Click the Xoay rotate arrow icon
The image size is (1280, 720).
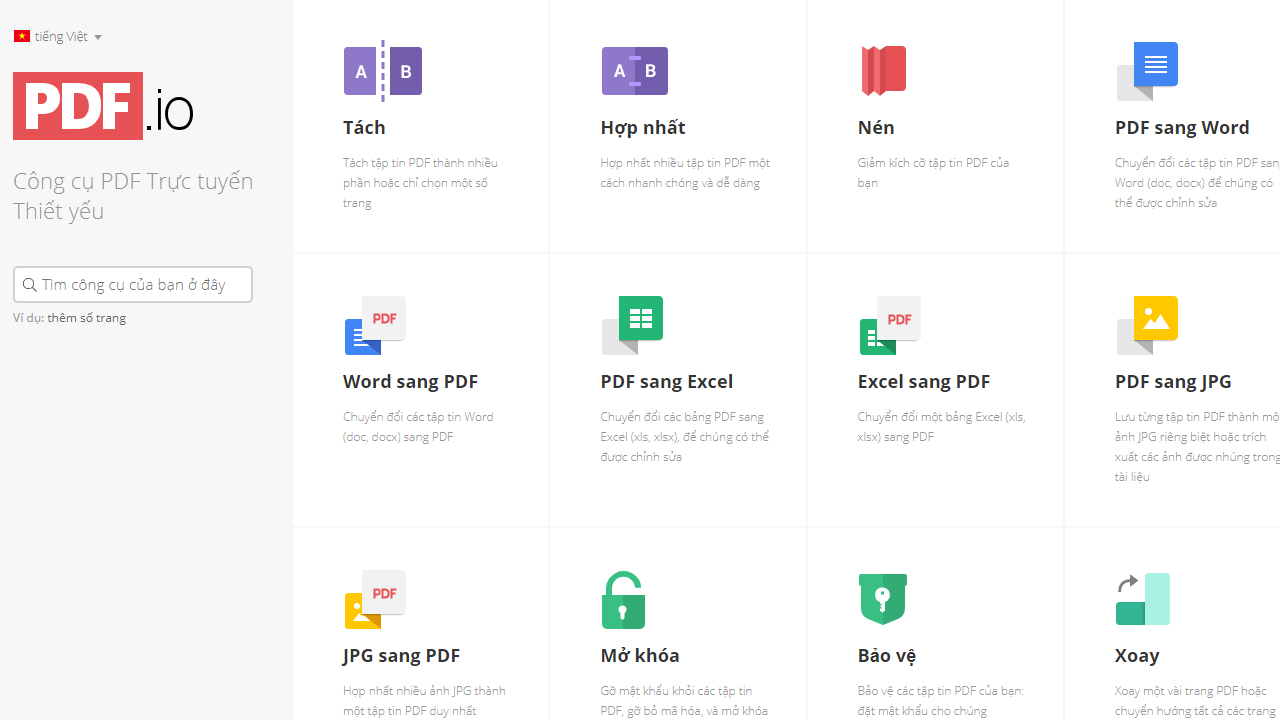(x=1141, y=599)
